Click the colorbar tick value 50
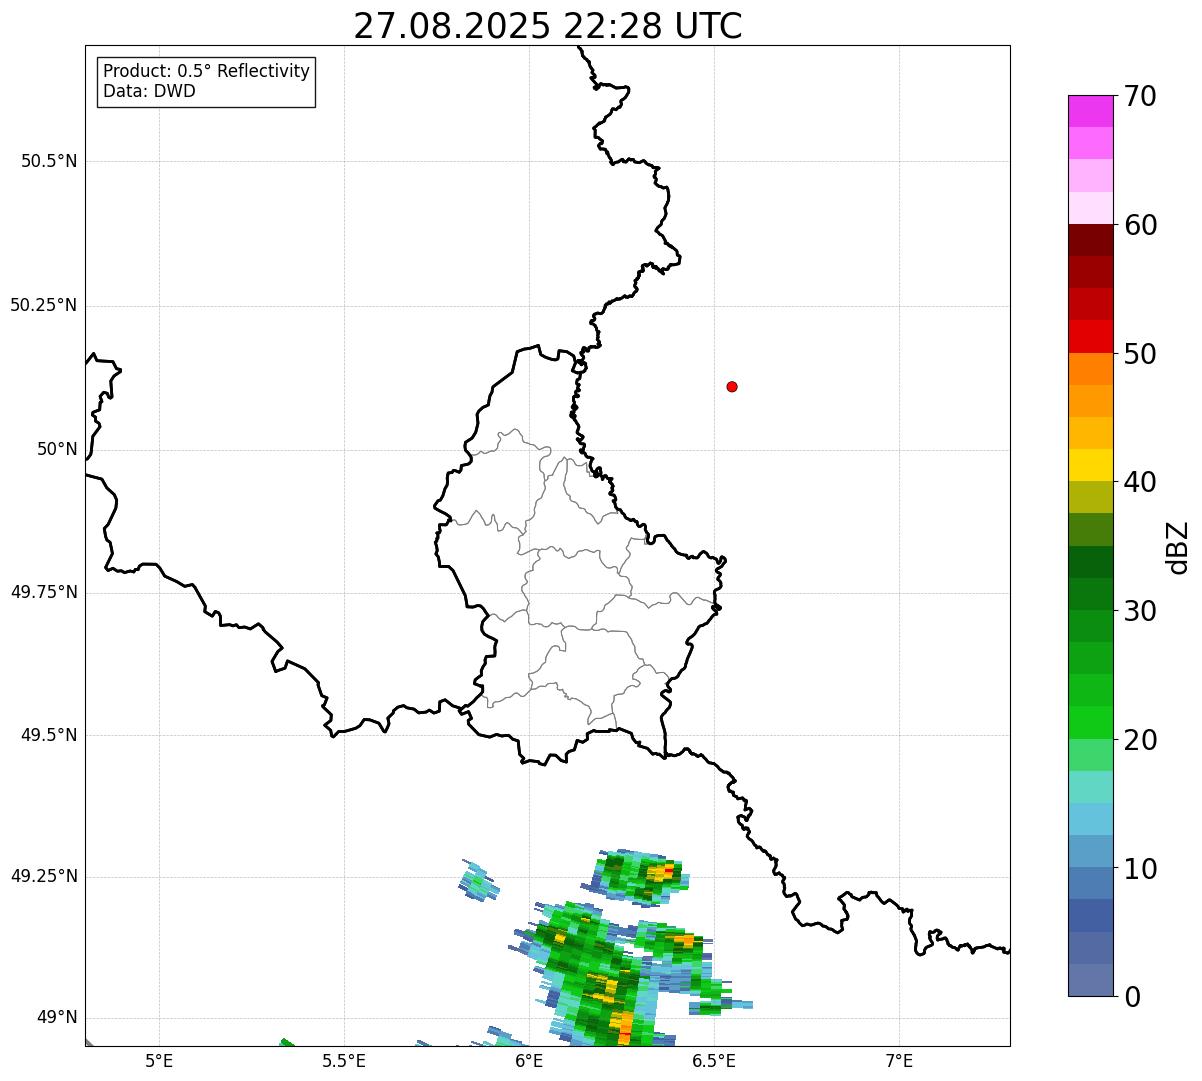1202x1081 pixels. click(1140, 354)
